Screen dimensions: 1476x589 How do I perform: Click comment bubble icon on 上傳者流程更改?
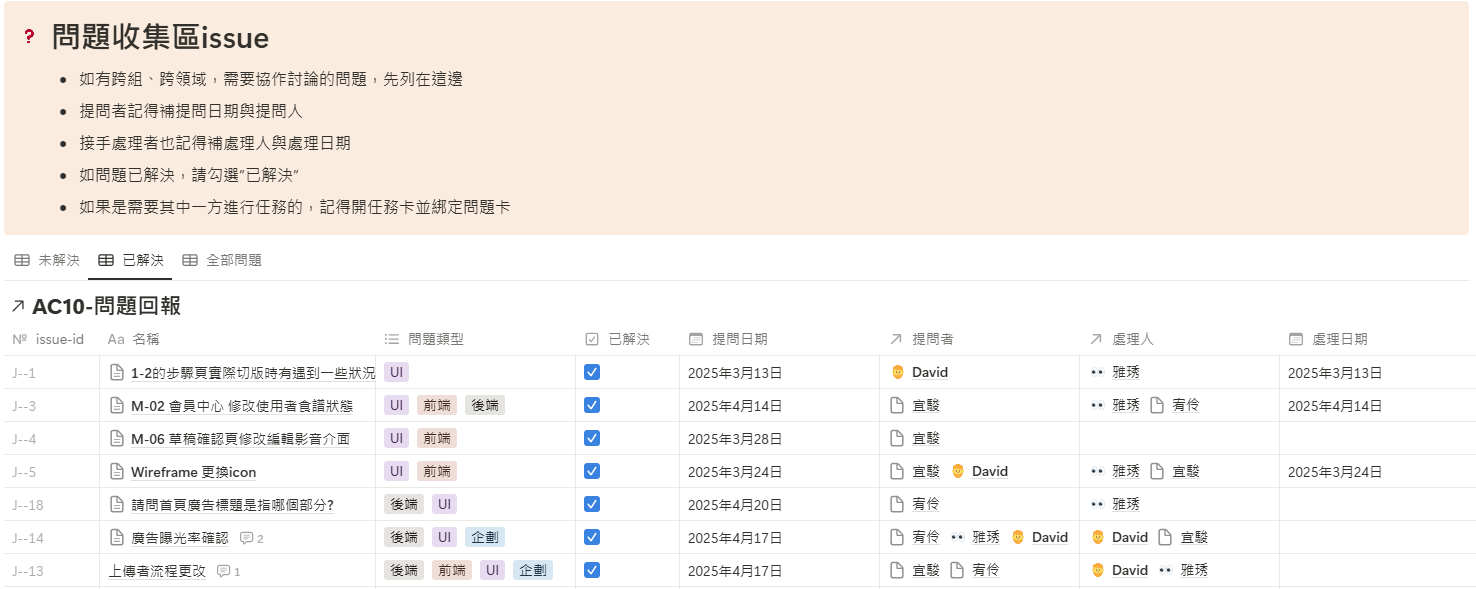click(223, 571)
